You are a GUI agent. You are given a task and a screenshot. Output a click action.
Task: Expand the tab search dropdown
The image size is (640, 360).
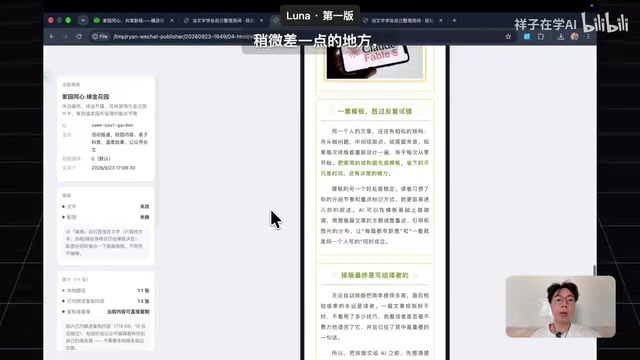click(x=83, y=20)
